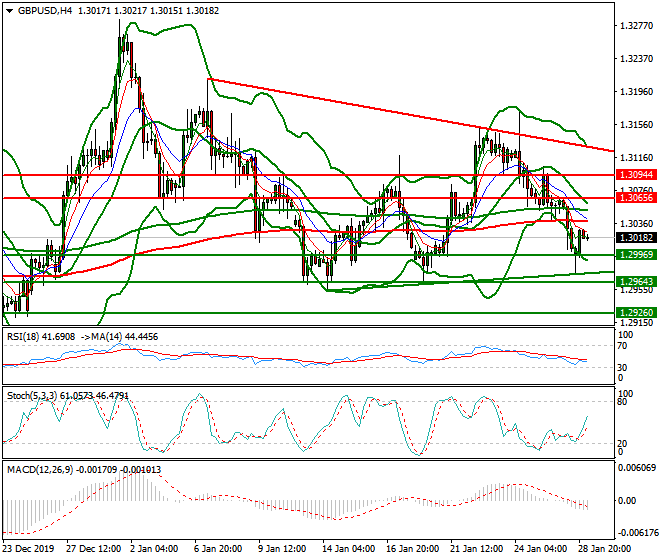This screenshot has width=660, height=560.
Task: Select the GBPUSD,H4 symbol title
Action: (45, 11)
